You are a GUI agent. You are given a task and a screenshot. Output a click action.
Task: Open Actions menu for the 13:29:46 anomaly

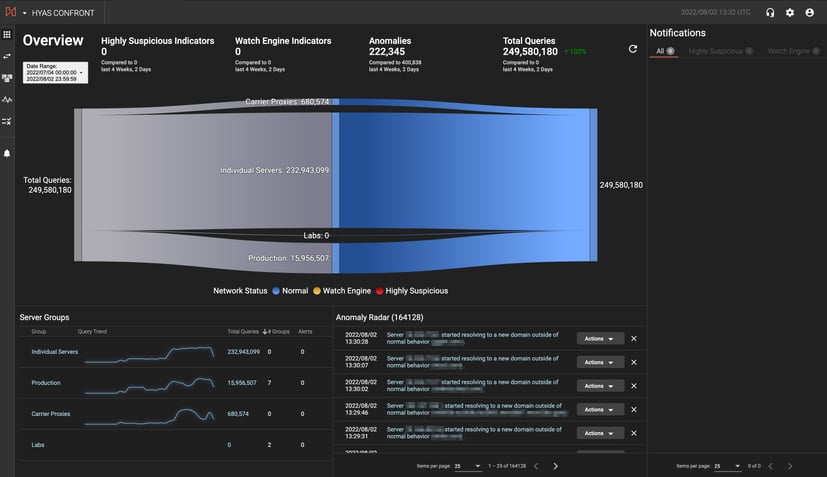[x=600, y=409]
